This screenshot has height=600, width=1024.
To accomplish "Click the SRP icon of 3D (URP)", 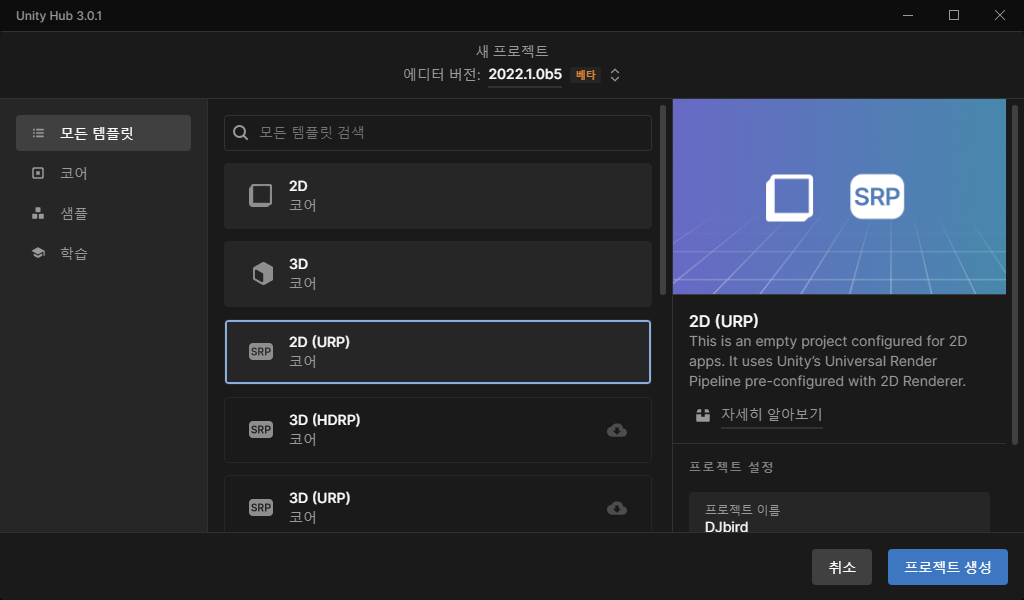I will 261,507.
